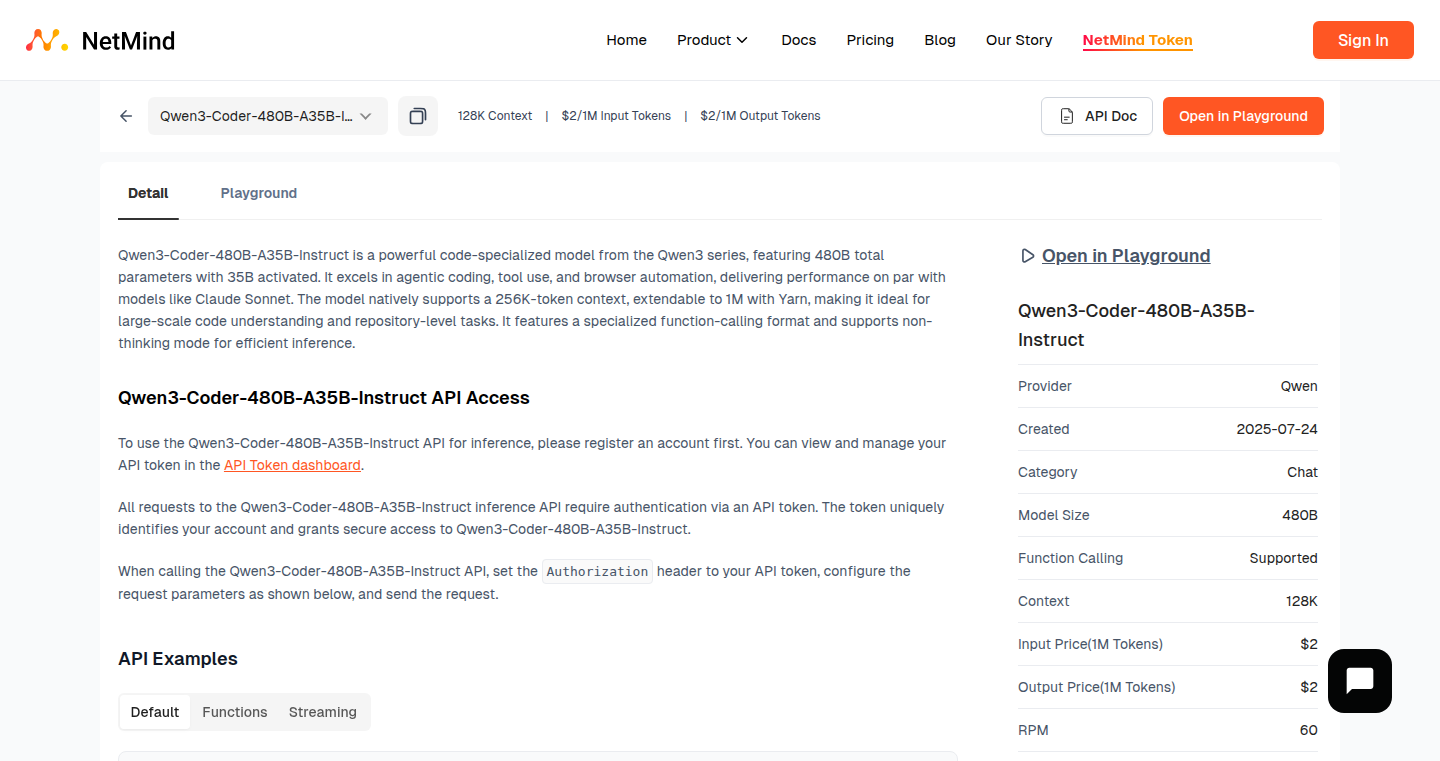
Task: Open the Qwen3-Coder model selector dropdown
Action: pyautogui.click(x=268, y=116)
